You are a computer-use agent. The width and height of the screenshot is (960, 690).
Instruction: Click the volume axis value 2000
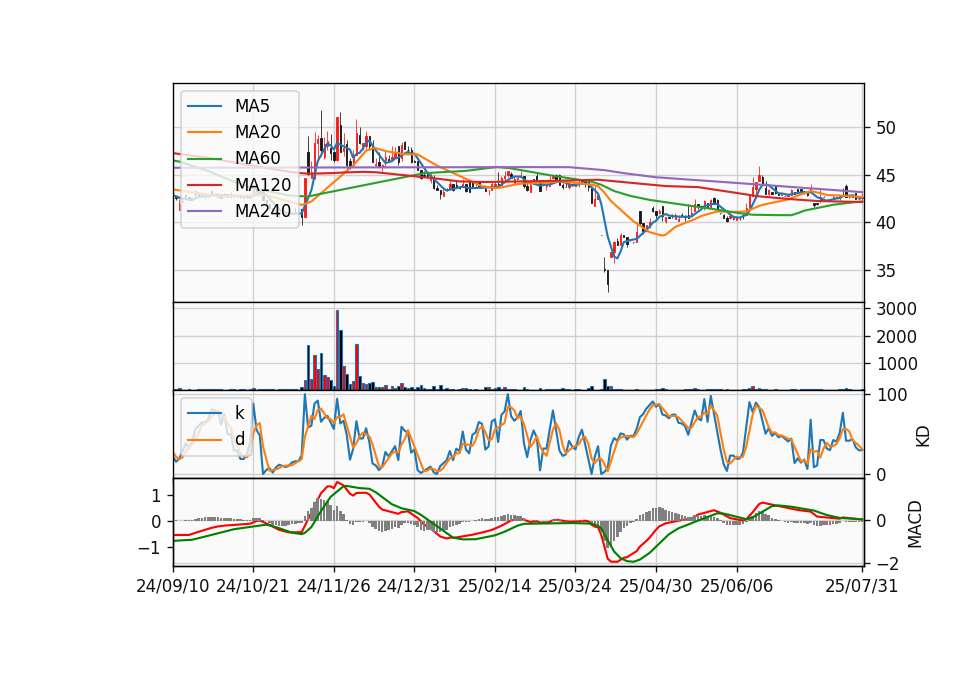click(896, 337)
